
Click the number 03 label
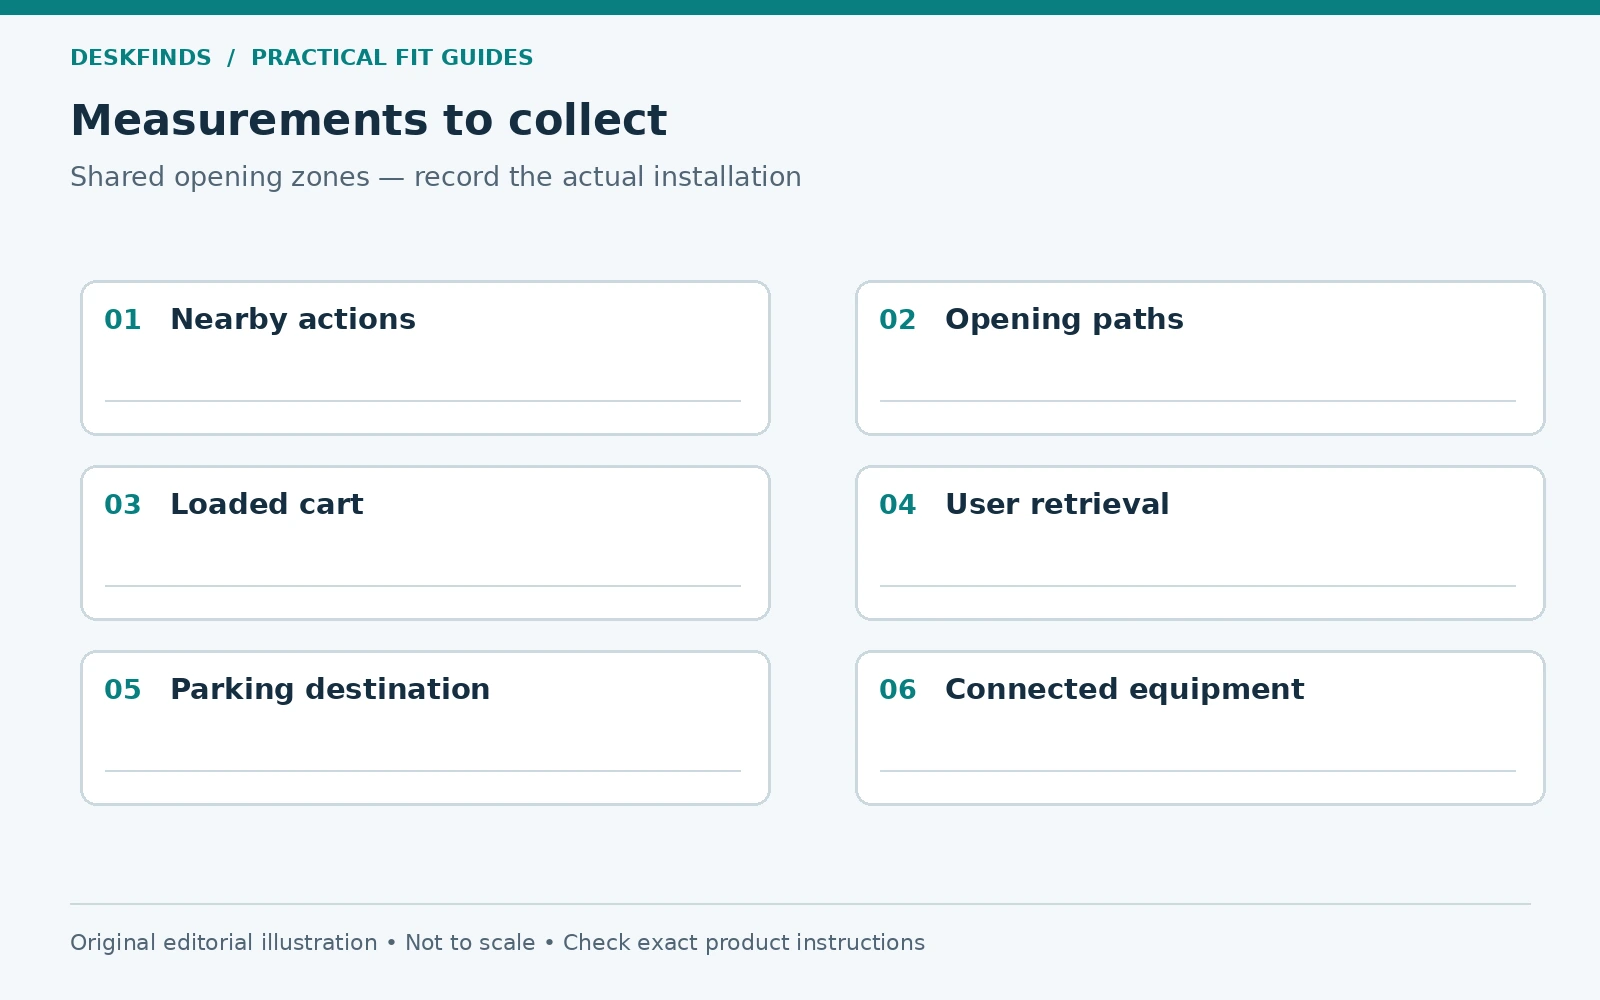coord(123,505)
